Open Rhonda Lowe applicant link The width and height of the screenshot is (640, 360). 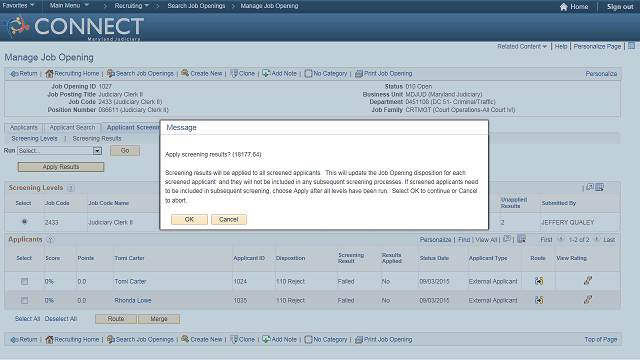(x=133, y=300)
